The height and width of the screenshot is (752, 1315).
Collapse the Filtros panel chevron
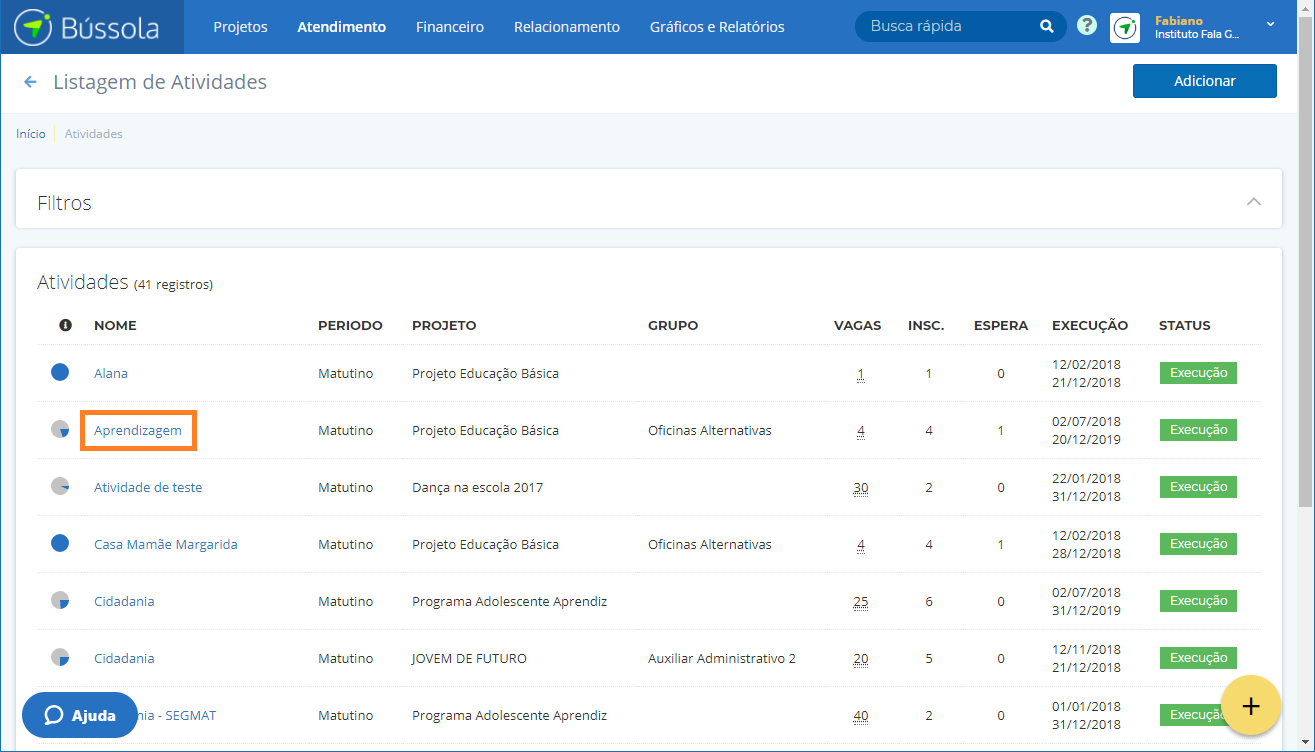pos(1253,202)
